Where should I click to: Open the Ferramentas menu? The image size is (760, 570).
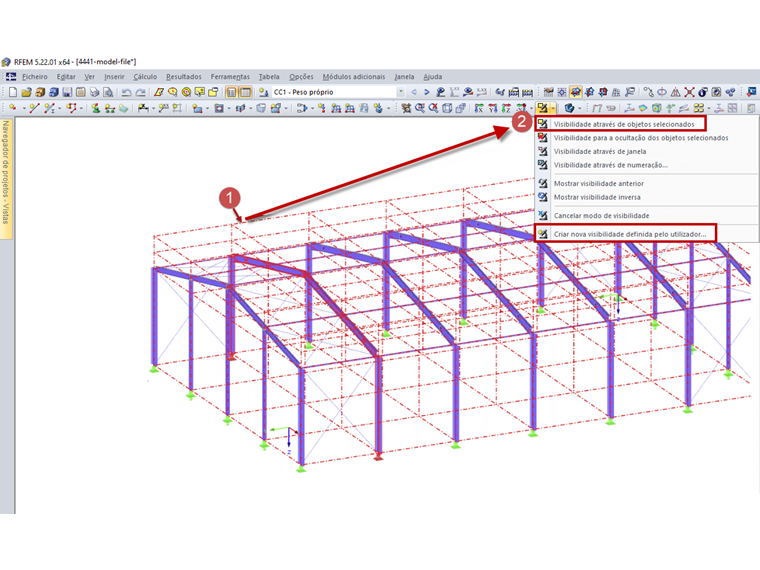pos(230,77)
